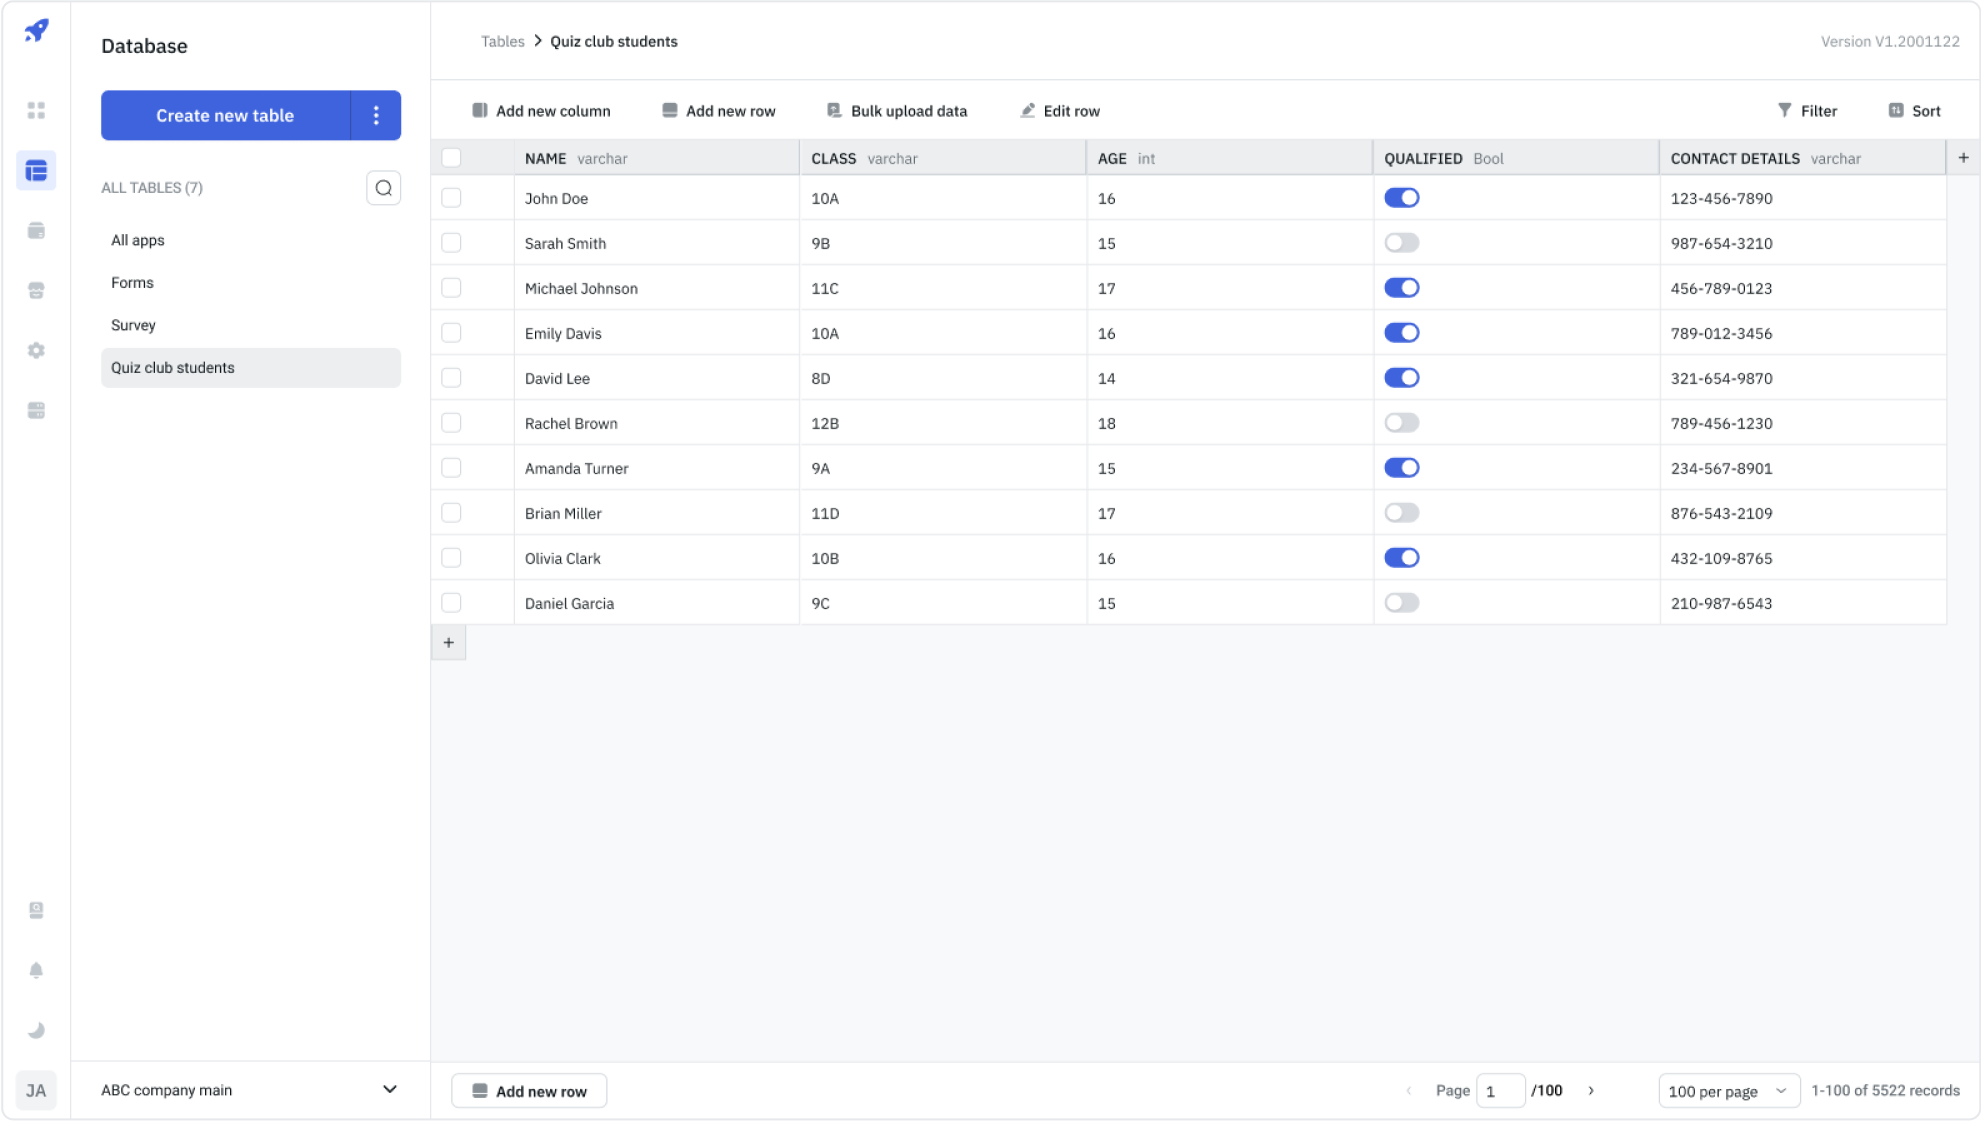Click Bulk upload data button
The width and height of the screenshot is (1981, 1121).
[x=897, y=111]
